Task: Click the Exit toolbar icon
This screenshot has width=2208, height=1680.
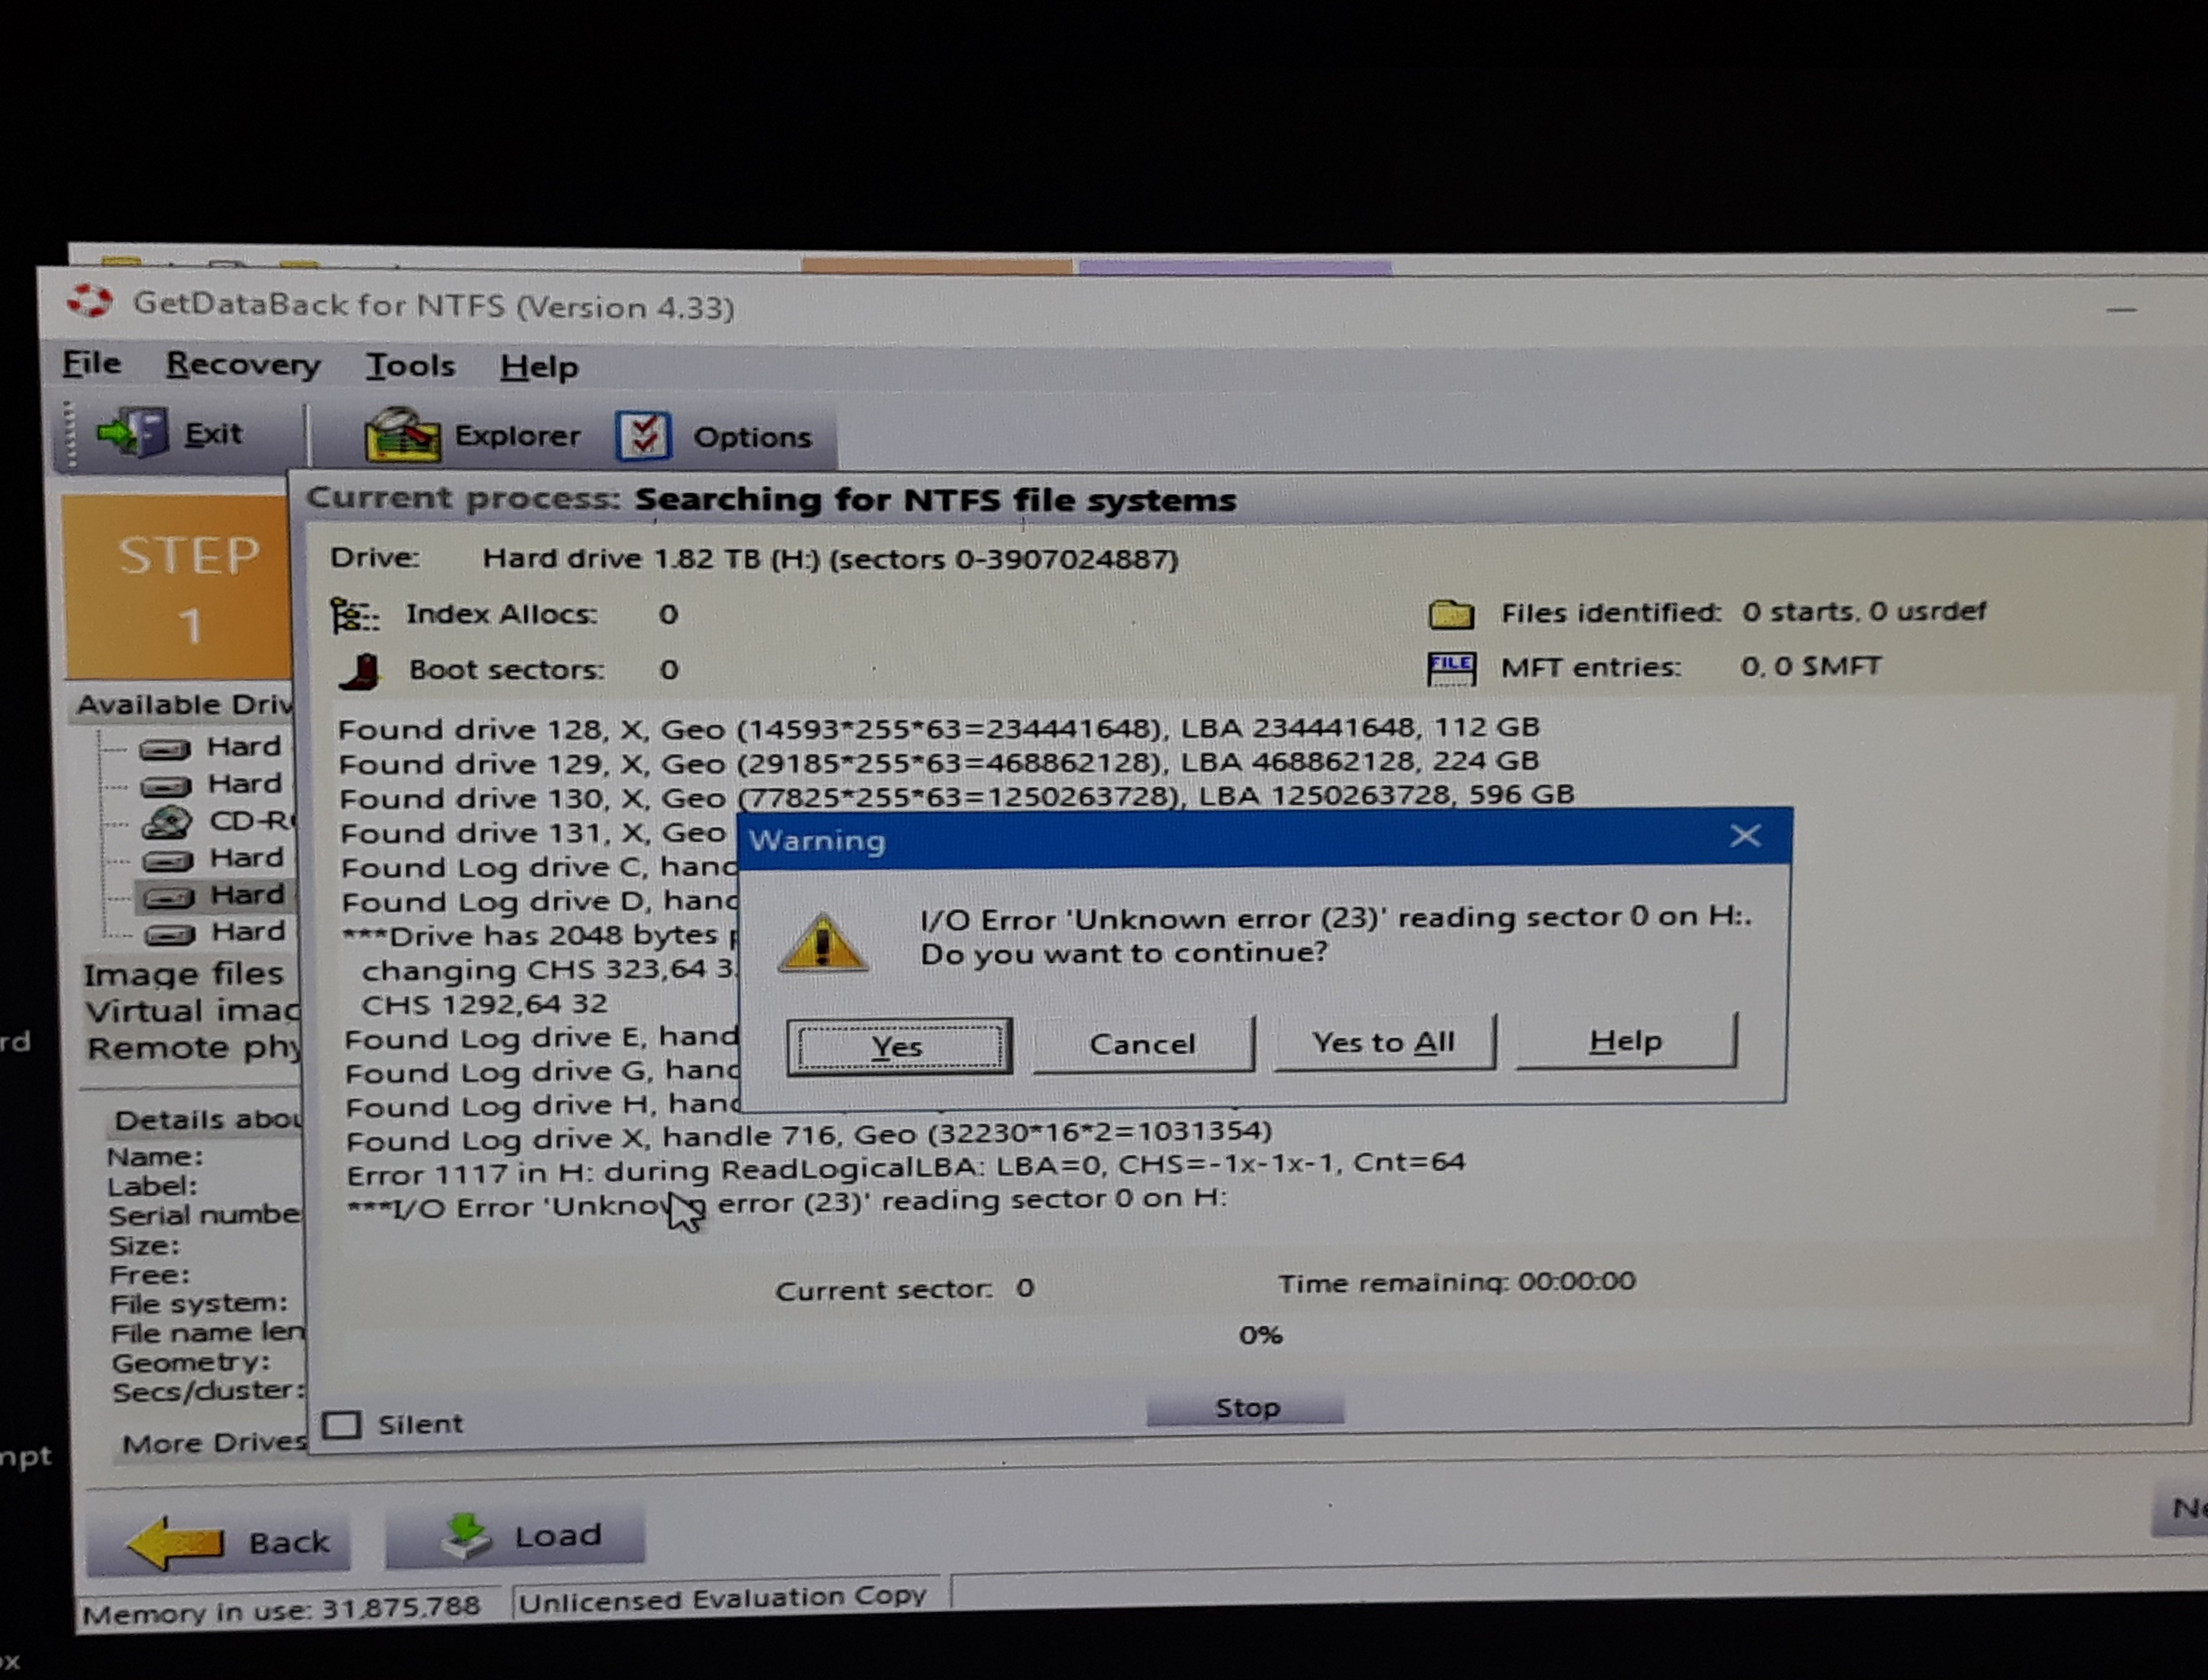Action: (x=132, y=433)
